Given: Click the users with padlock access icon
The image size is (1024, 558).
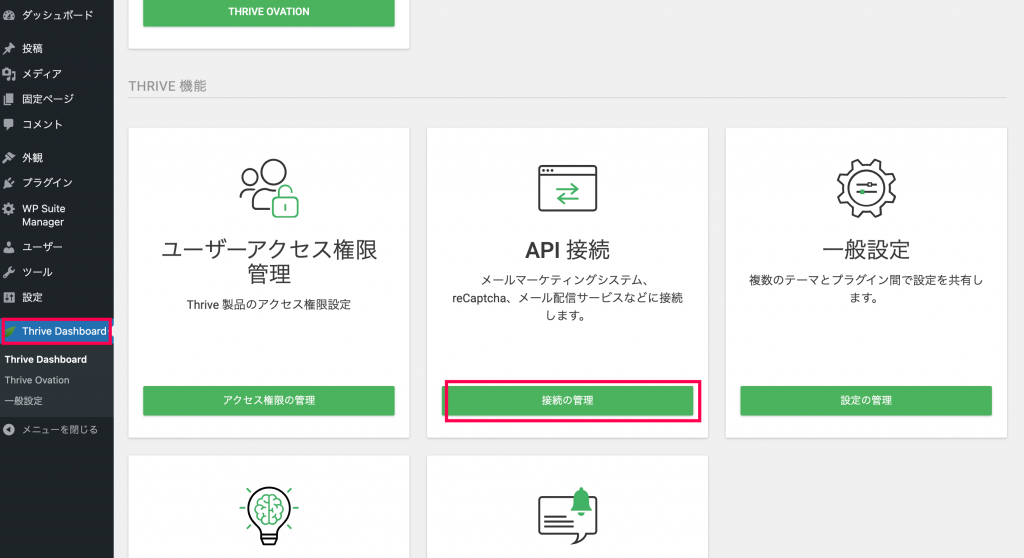Looking at the screenshot, I should [x=269, y=188].
